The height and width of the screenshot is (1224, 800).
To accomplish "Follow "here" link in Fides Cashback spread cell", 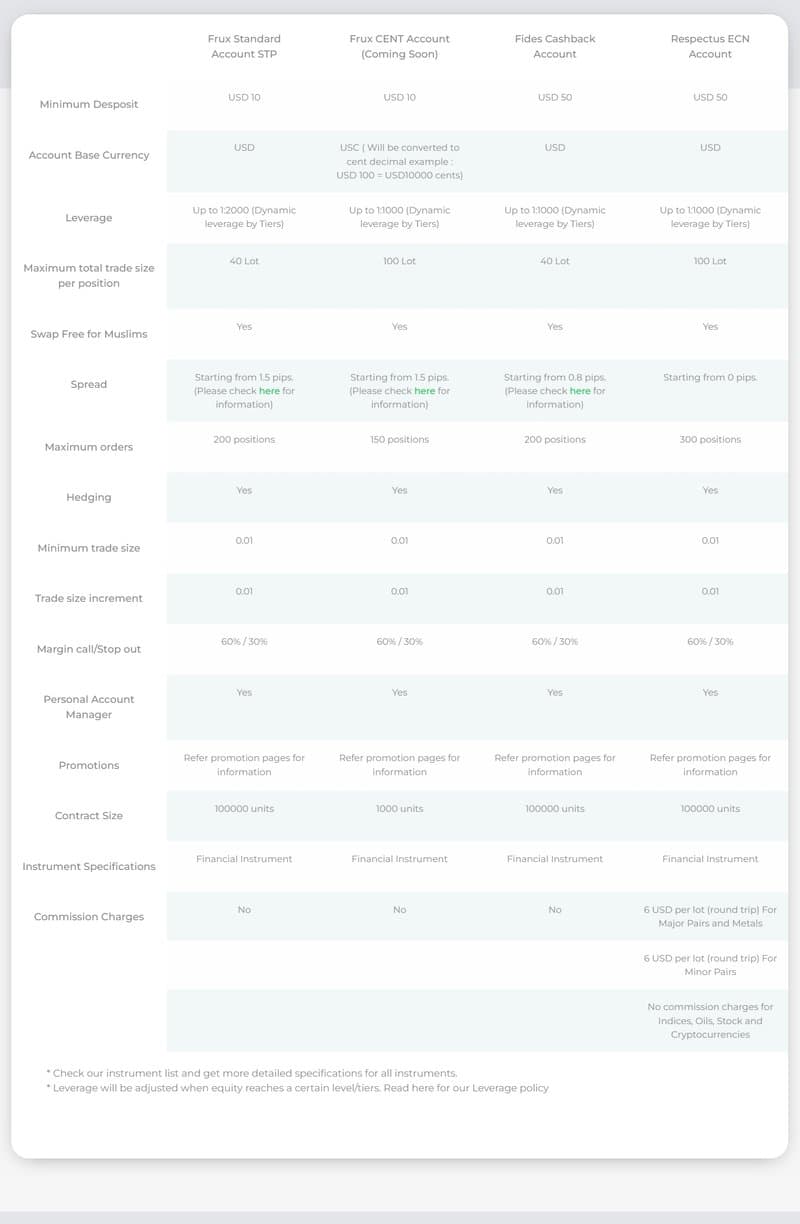I will (580, 391).
